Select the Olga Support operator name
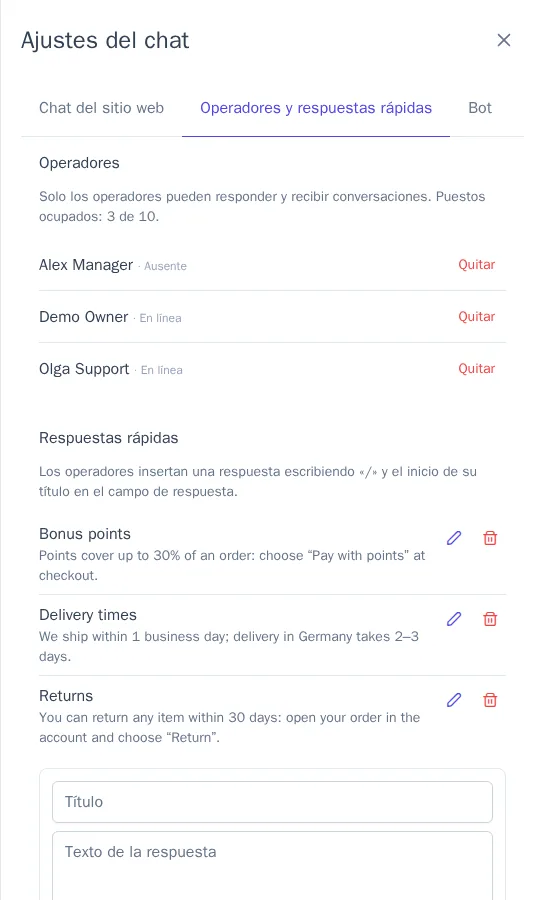 pyautogui.click(x=84, y=368)
